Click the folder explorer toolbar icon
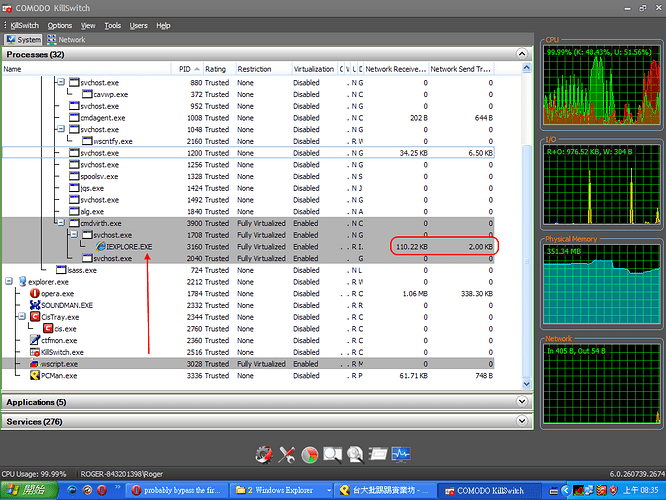 [378, 455]
